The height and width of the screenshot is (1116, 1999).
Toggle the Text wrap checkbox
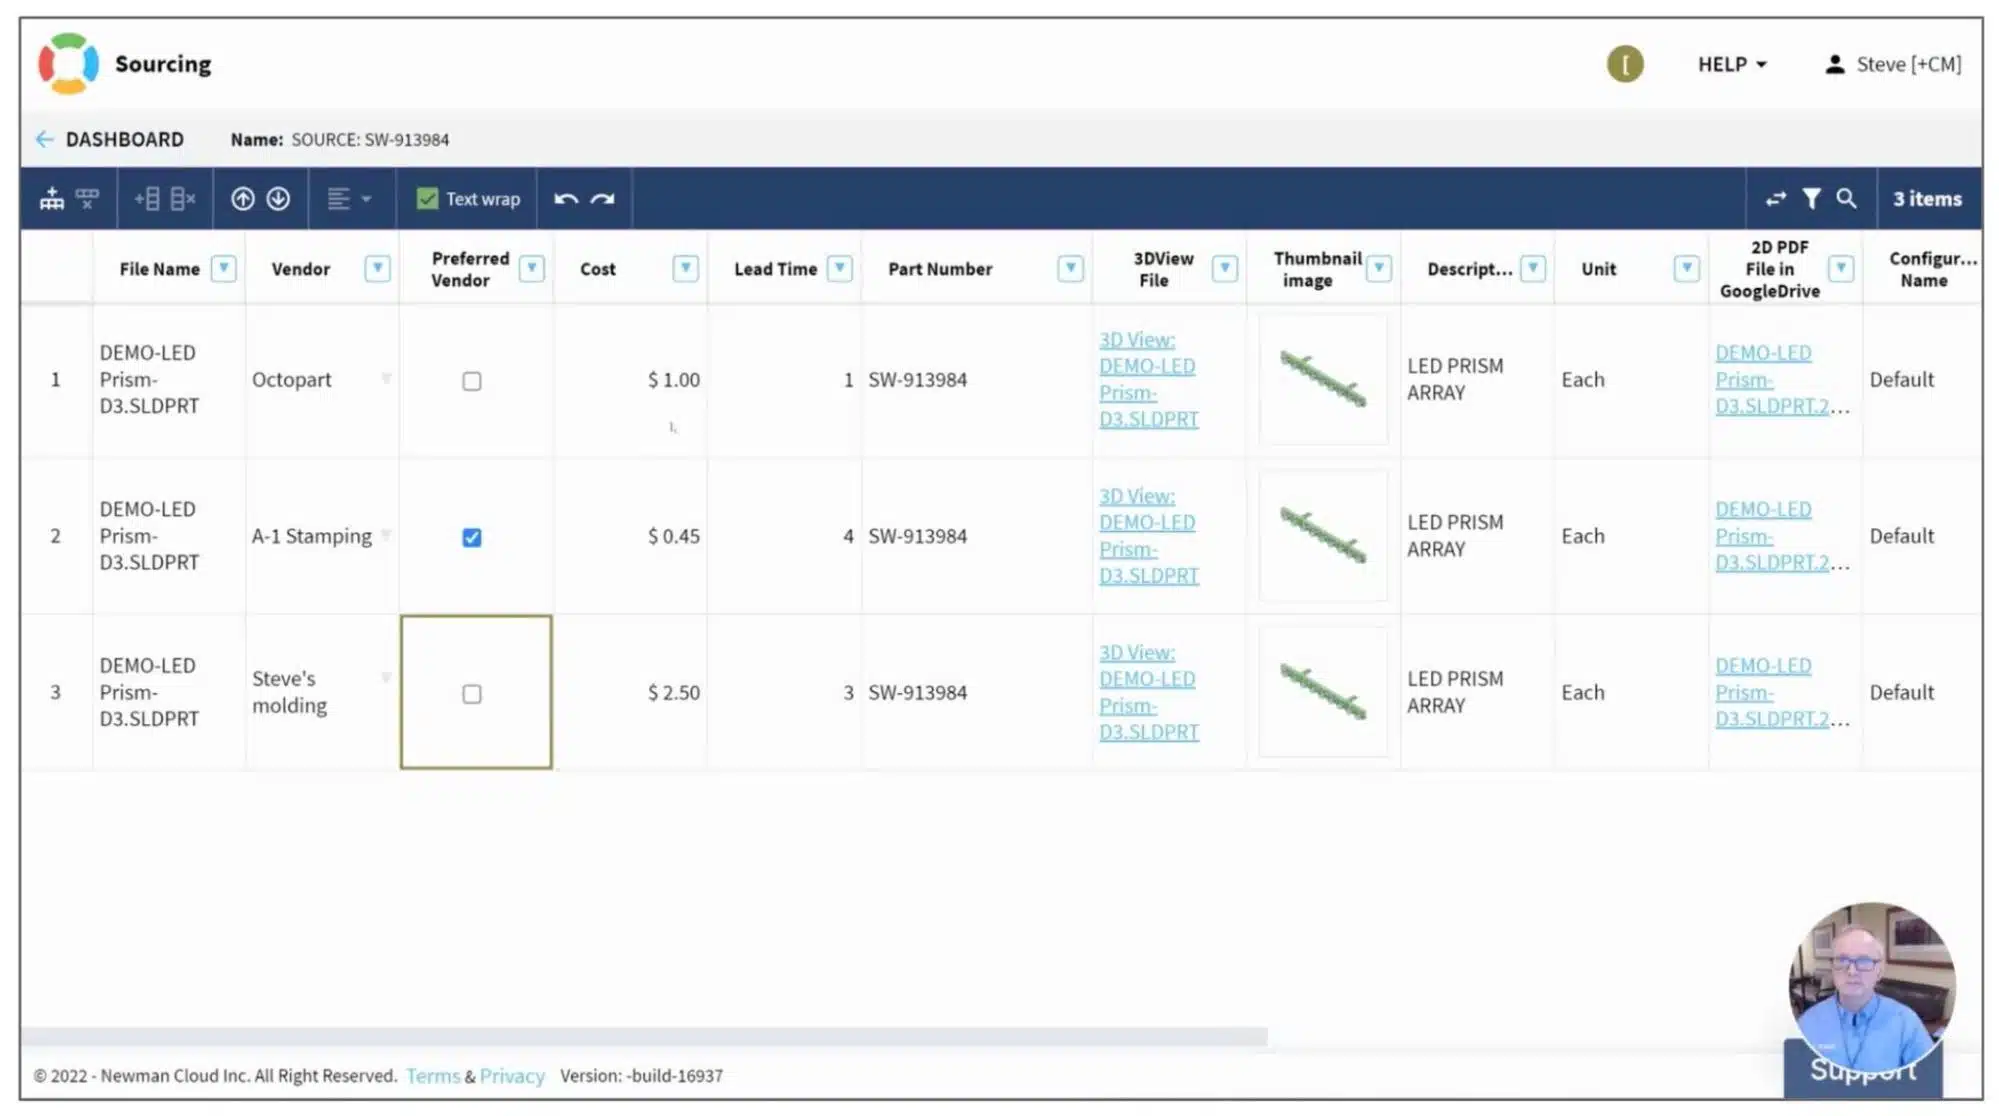coord(427,199)
